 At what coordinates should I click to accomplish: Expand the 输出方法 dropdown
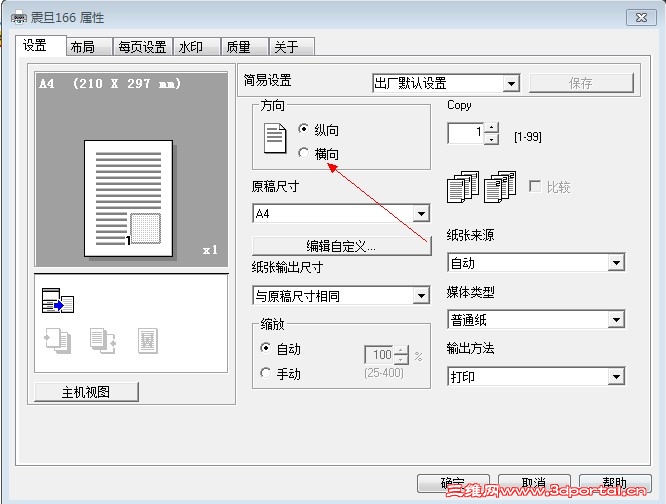click(x=536, y=376)
